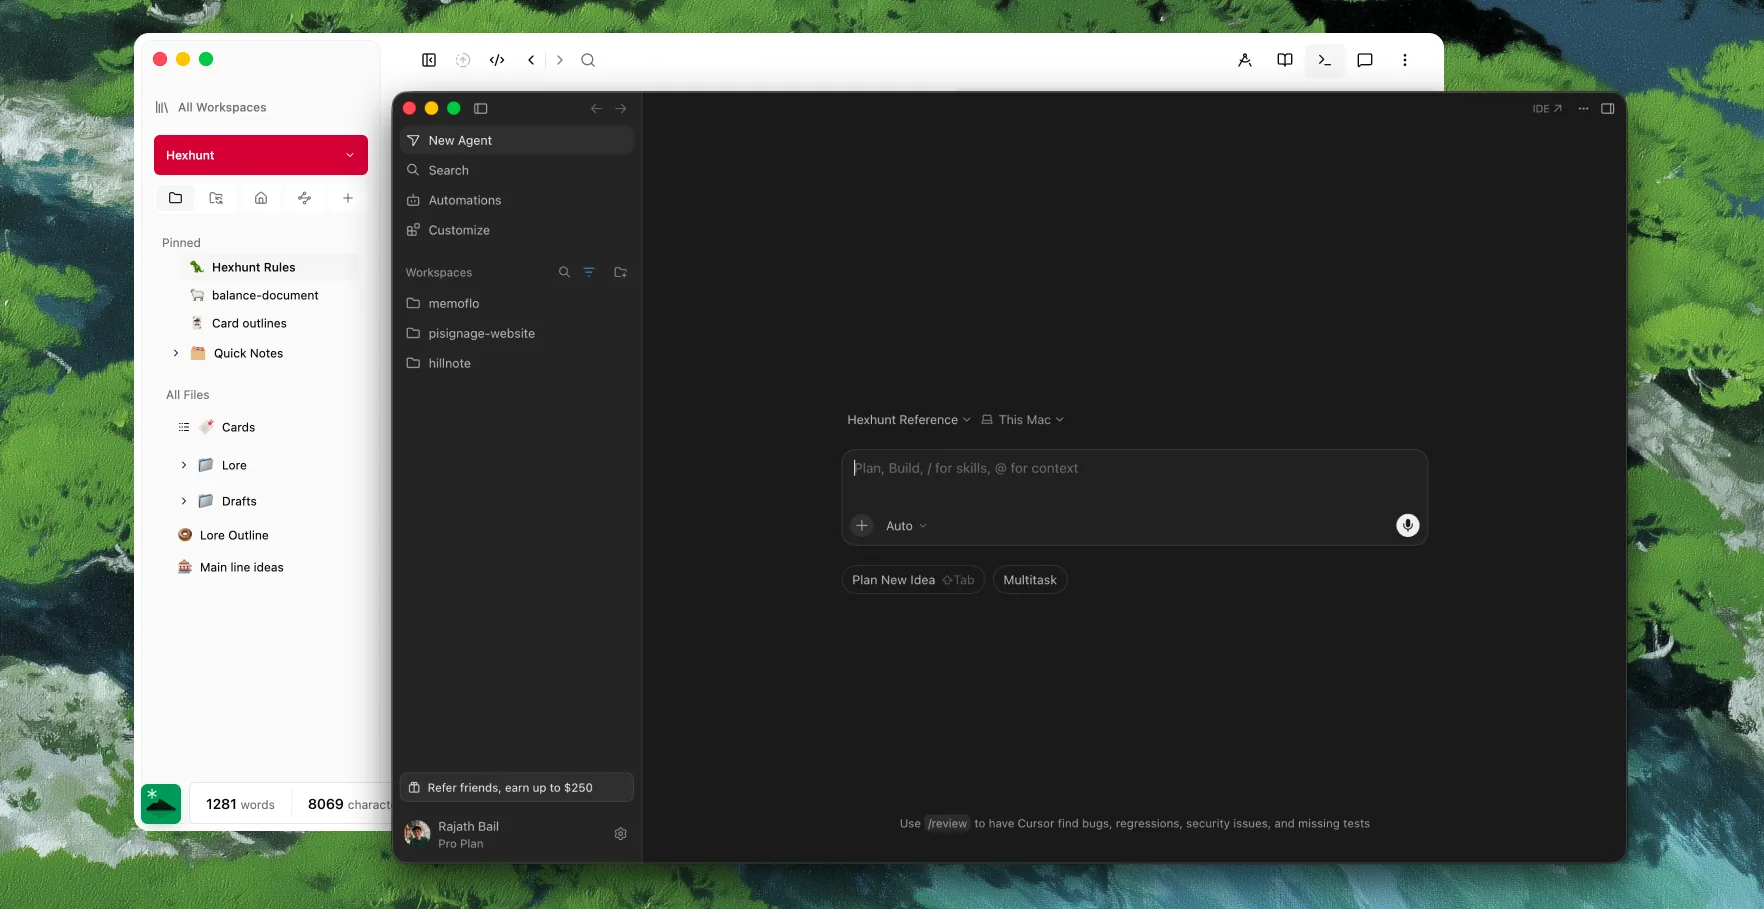The image size is (1764, 909).
Task: Open the This Mac location dropdown
Action: point(1023,420)
